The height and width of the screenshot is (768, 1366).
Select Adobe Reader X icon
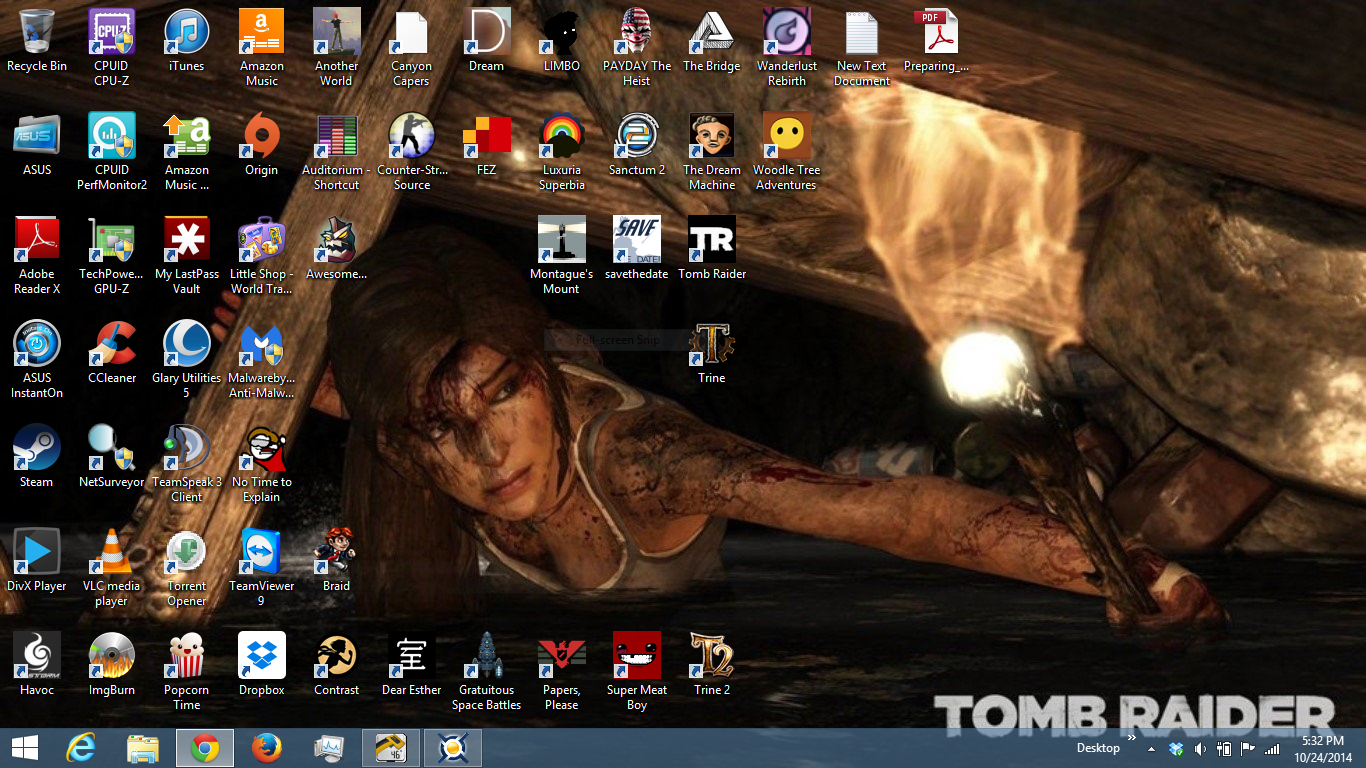(x=37, y=240)
